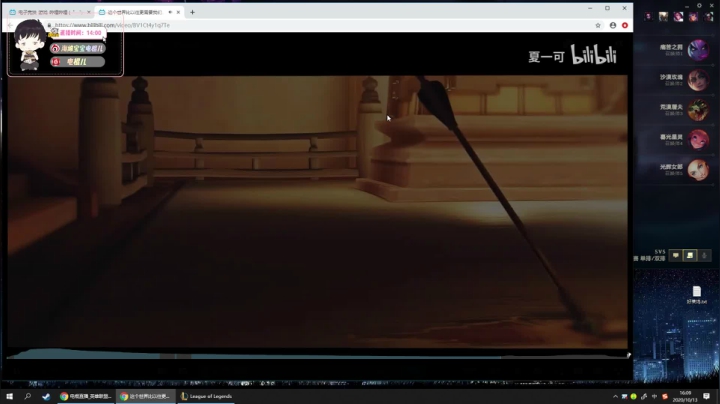Click the highlighted notes button in League client
720x404 pixels.
690,256
